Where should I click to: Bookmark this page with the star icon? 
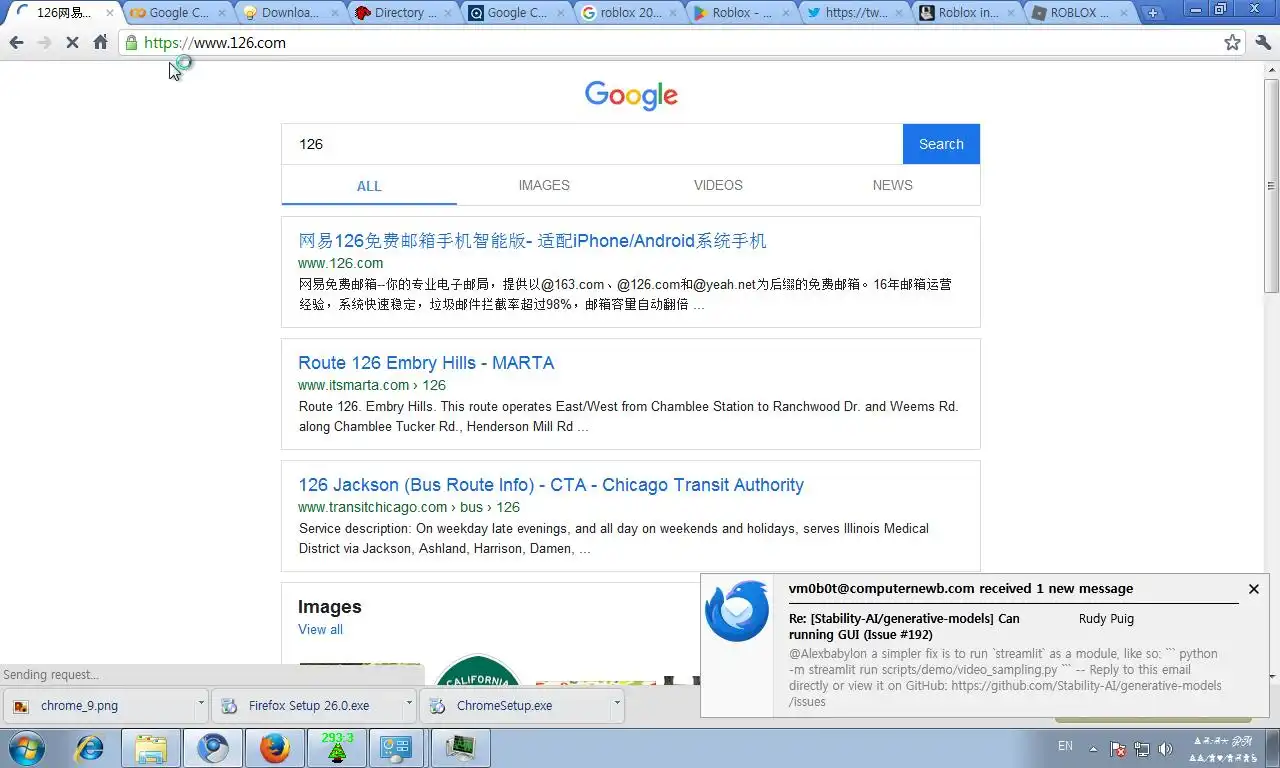1232,43
